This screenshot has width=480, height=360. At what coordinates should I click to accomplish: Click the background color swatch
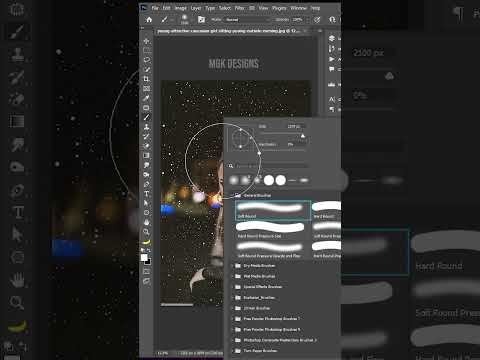pyautogui.click(x=148, y=261)
